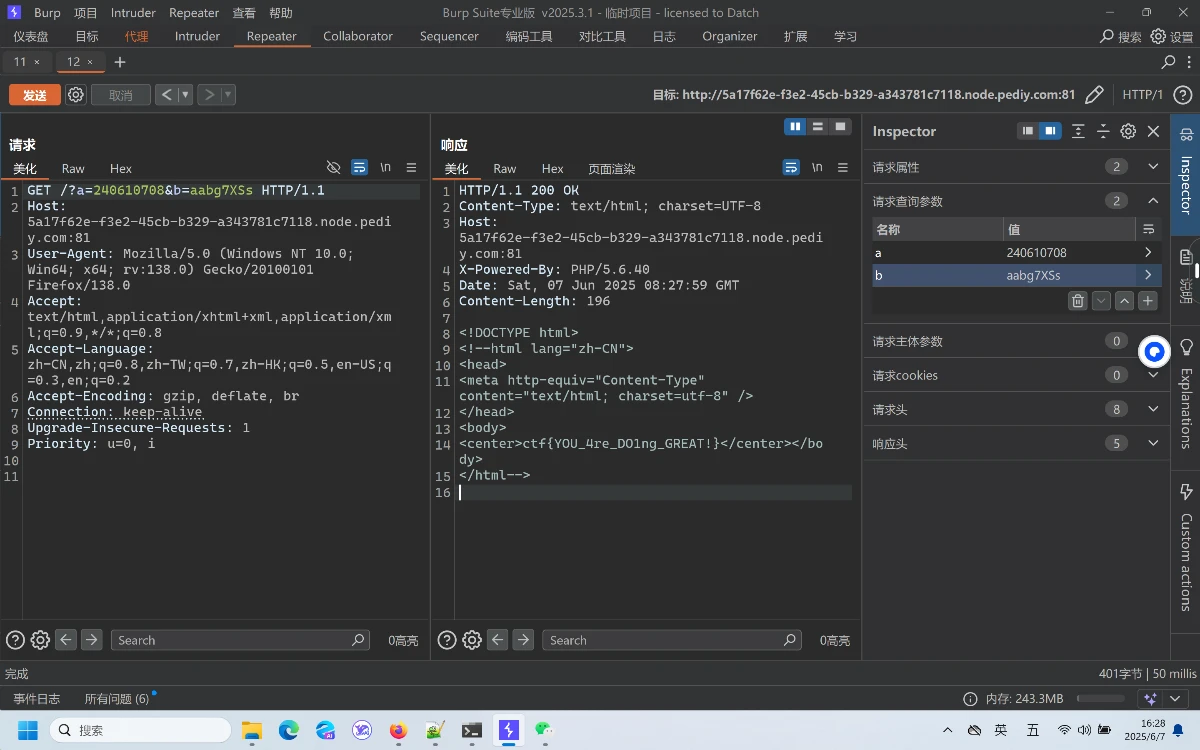Select side-by-side split layout
This screenshot has width=1200, height=750.
point(795,127)
